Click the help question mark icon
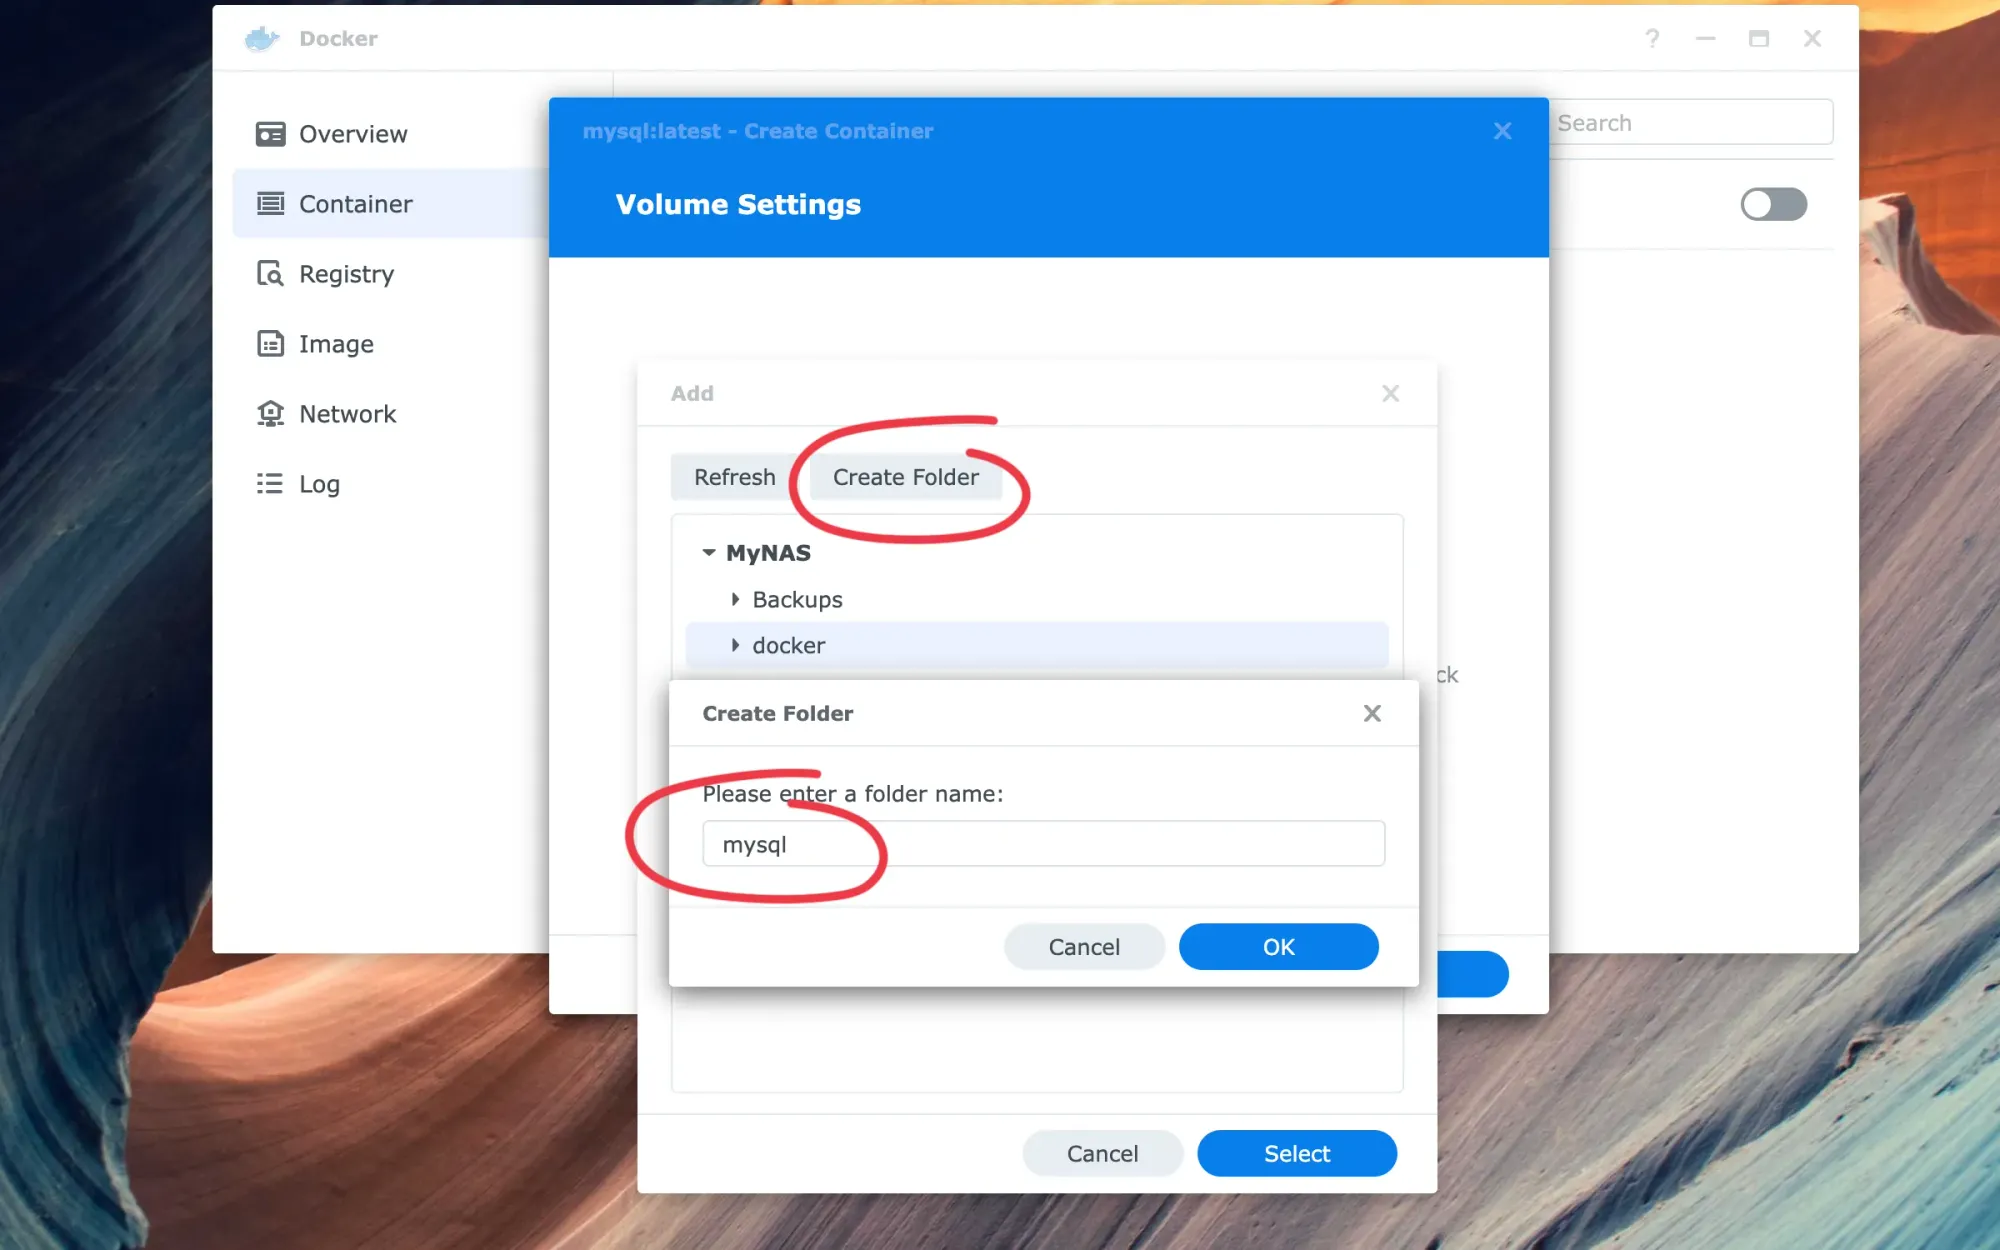This screenshot has width=2000, height=1250. (x=1652, y=37)
